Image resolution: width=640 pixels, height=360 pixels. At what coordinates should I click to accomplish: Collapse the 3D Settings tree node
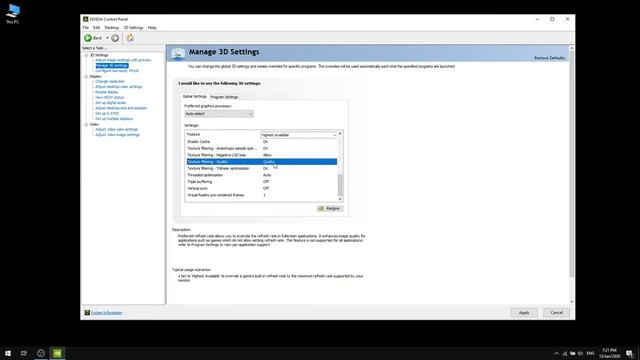coord(86,55)
